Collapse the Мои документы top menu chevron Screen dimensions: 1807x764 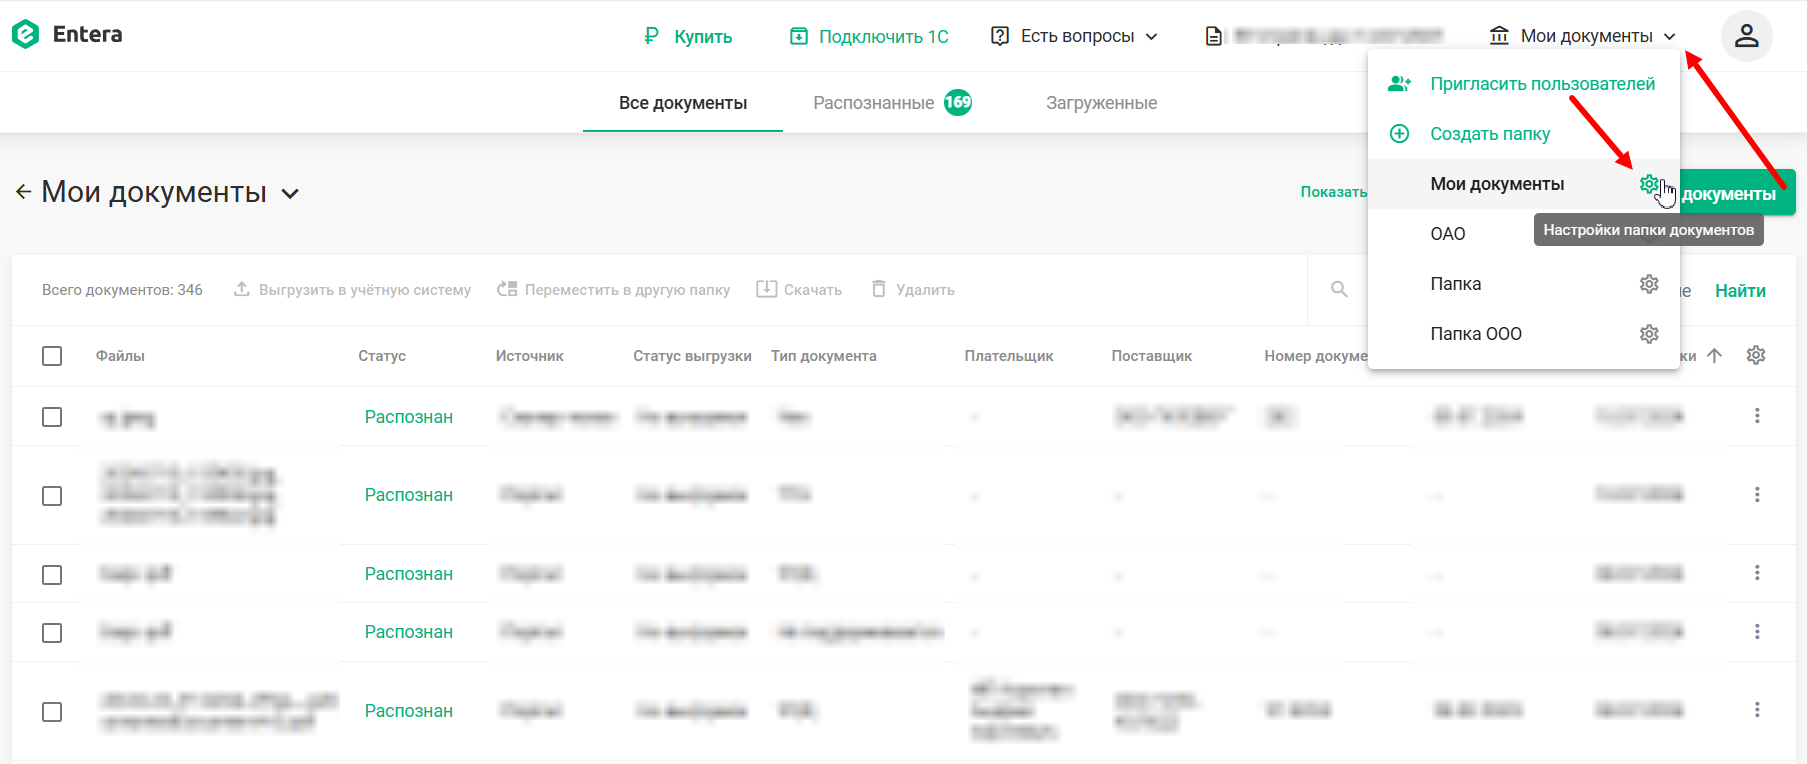1669,36
